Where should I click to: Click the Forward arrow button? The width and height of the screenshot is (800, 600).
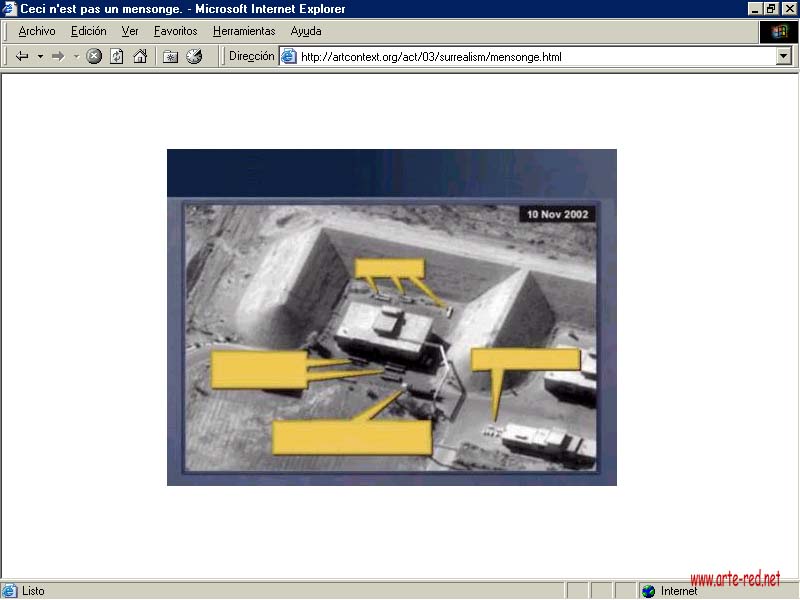58,57
